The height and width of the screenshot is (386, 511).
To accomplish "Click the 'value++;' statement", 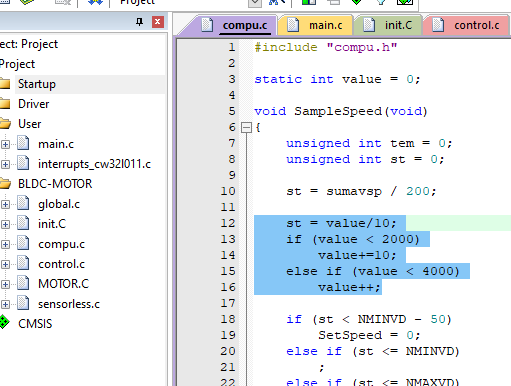I will (x=349, y=287).
